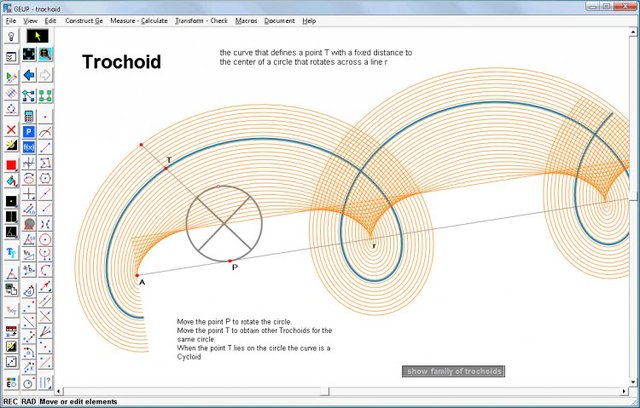Viewport: 640px width, 408px height.
Task: Select the single point tool
Action: [x=45, y=116]
